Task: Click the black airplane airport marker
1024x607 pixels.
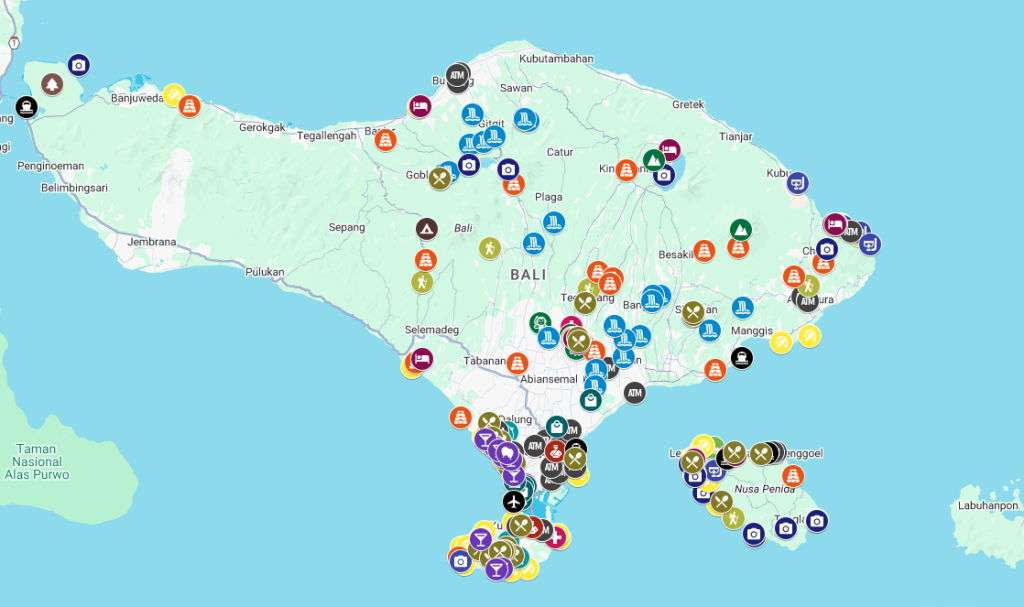Action: coord(514,500)
